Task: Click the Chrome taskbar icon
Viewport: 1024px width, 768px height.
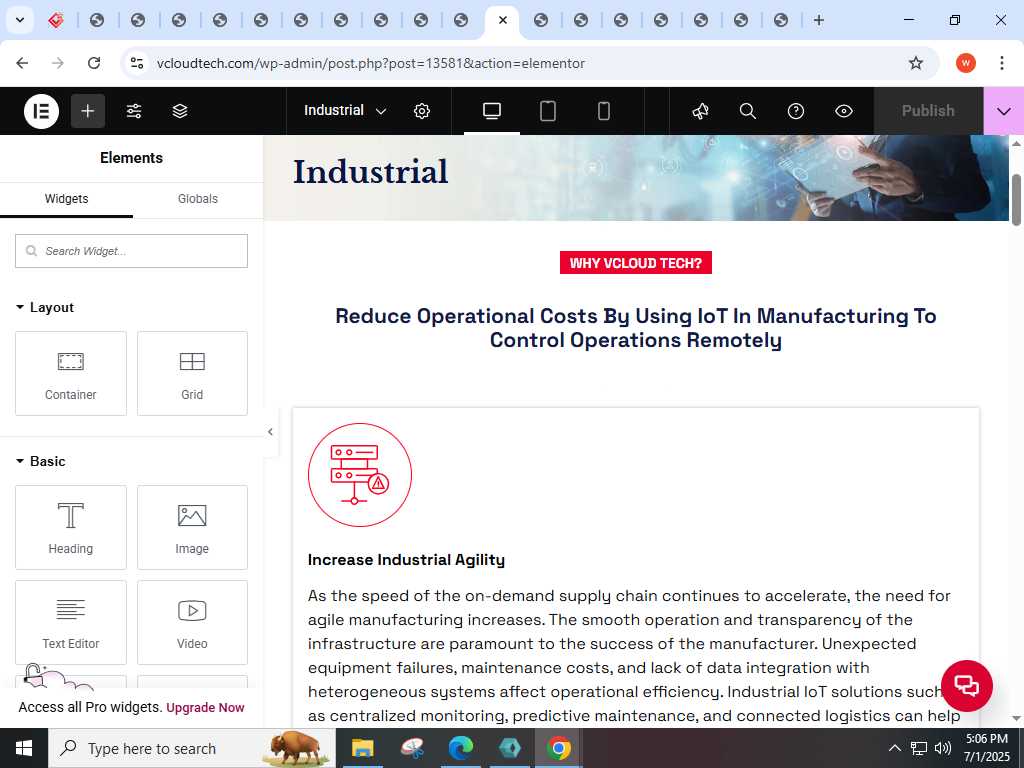Action: [x=558, y=748]
